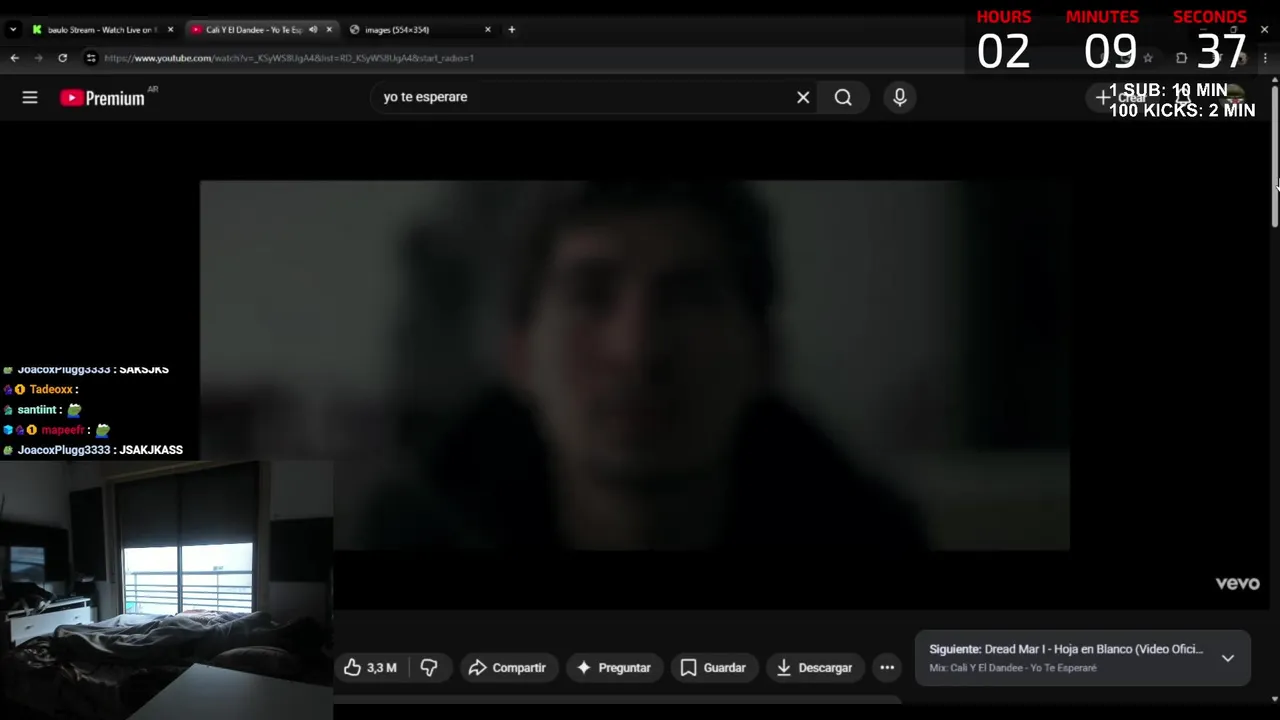
Task: Click the video player area
Action: (634, 365)
